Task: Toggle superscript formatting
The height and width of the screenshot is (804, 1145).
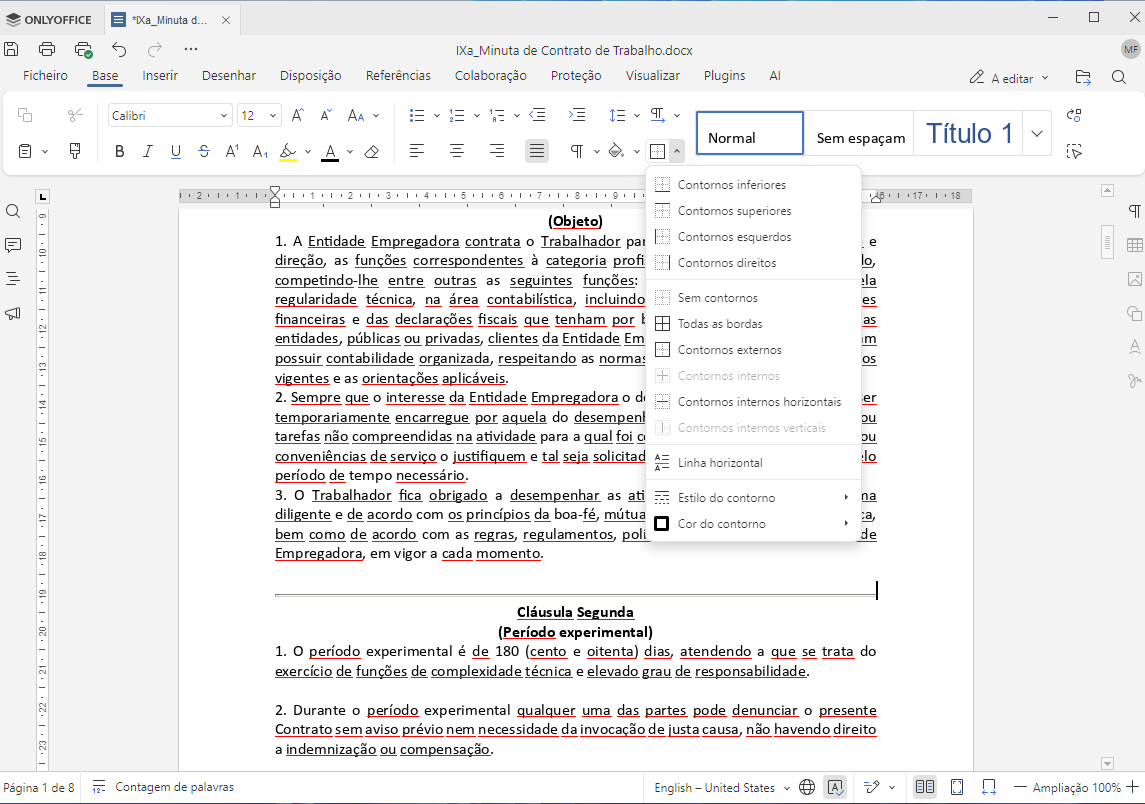Action: 232,151
